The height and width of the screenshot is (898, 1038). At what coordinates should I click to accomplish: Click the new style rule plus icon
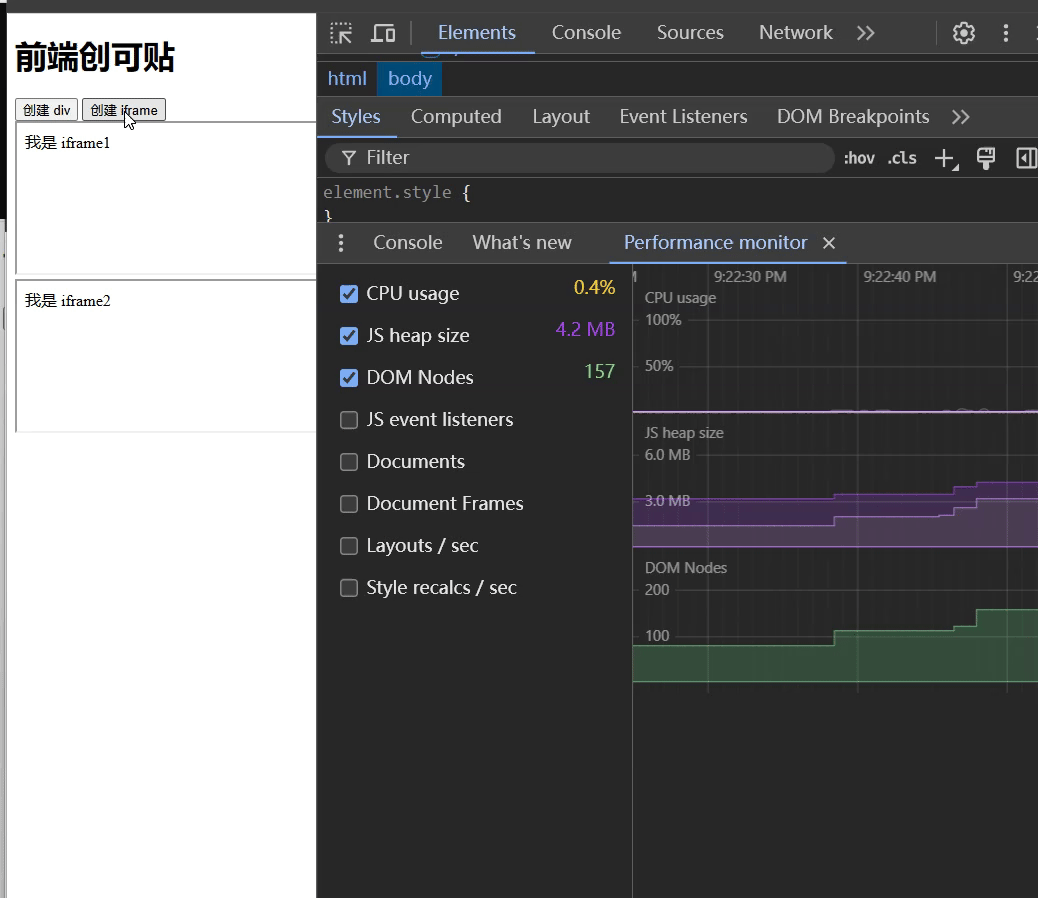coord(945,158)
